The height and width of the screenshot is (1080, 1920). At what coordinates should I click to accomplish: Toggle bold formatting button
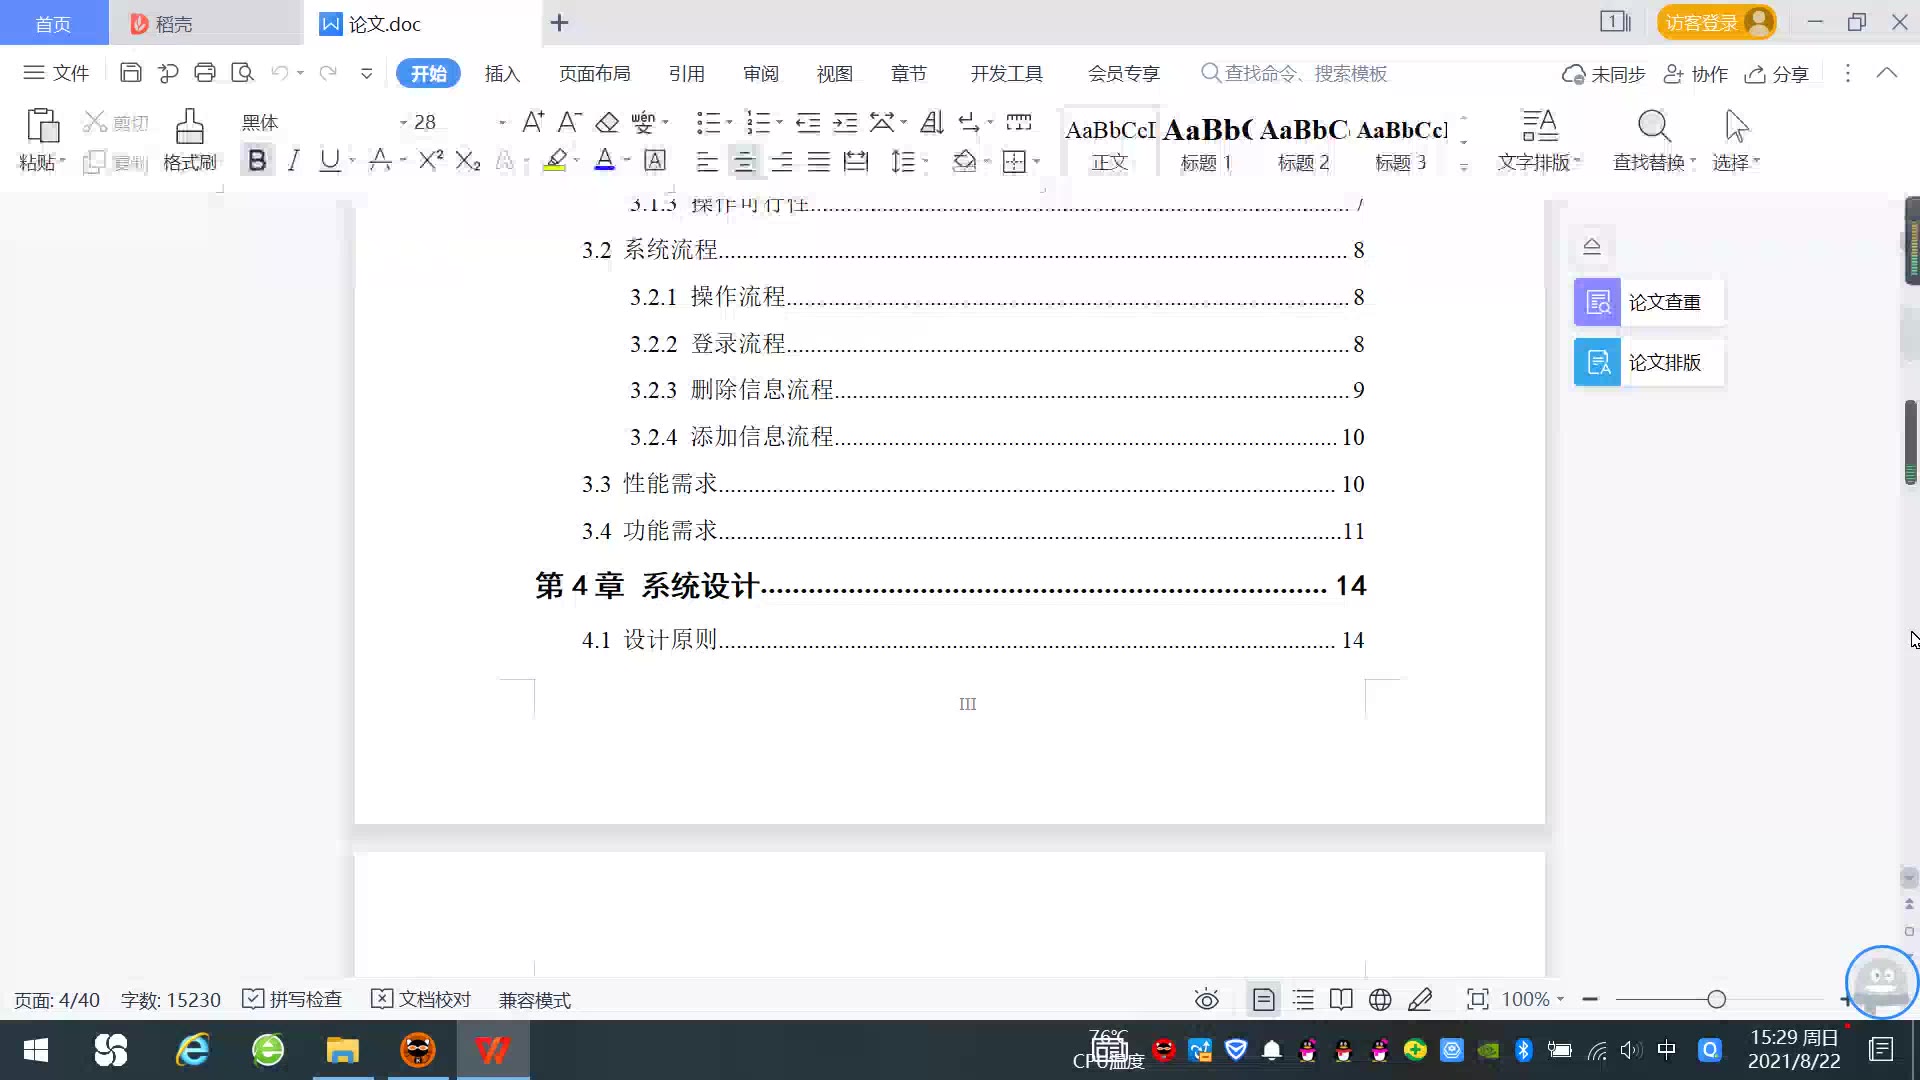[257, 161]
